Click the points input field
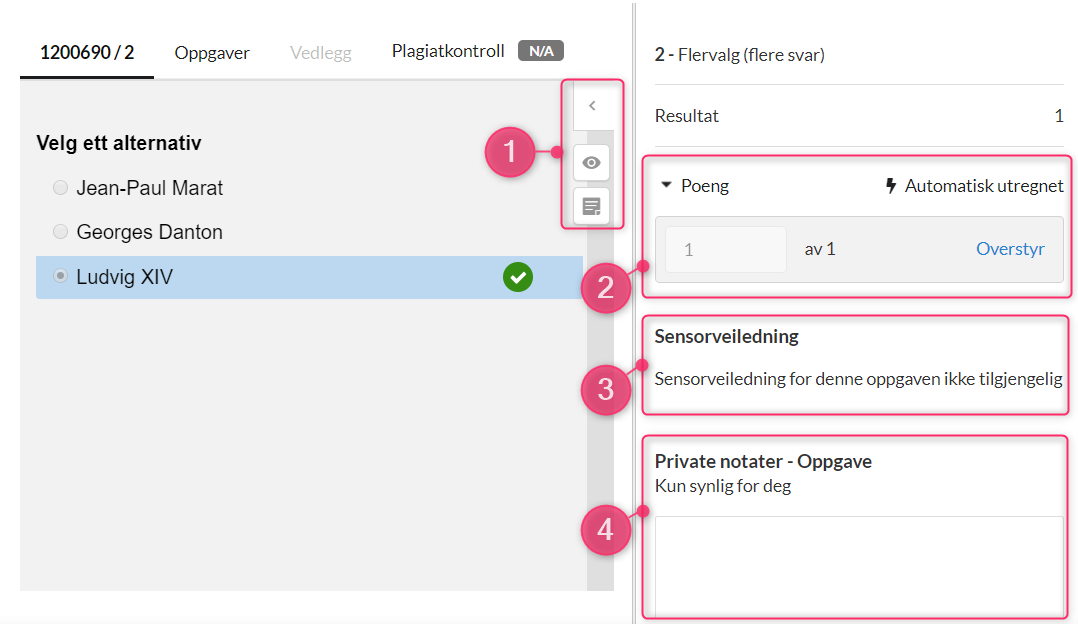The image size is (1078, 624). [726, 249]
